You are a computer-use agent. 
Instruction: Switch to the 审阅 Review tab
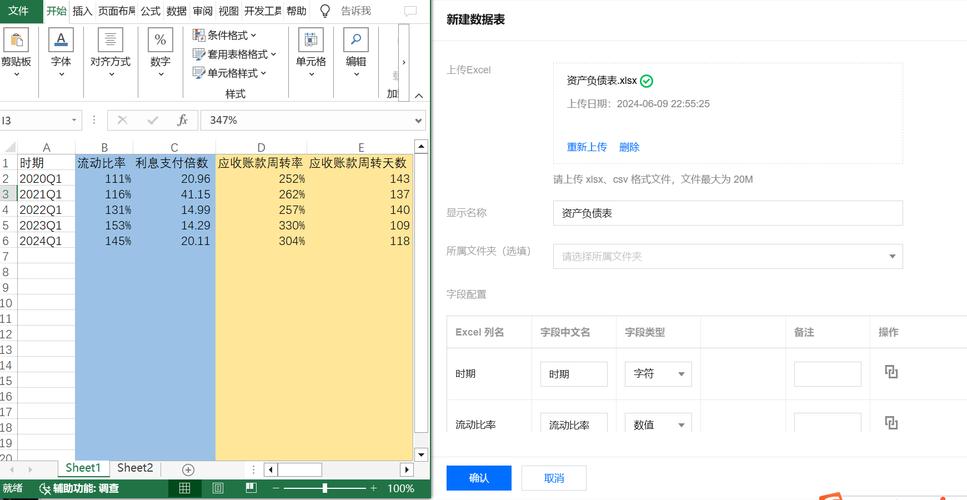click(x=202, y=10)
